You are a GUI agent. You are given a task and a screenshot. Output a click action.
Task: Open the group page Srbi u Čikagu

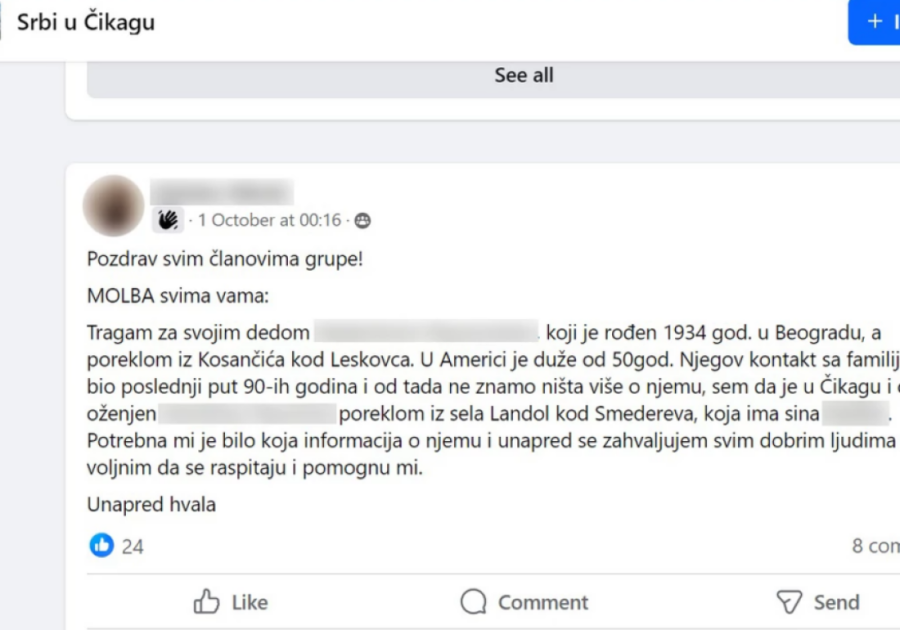click(85, 22)
